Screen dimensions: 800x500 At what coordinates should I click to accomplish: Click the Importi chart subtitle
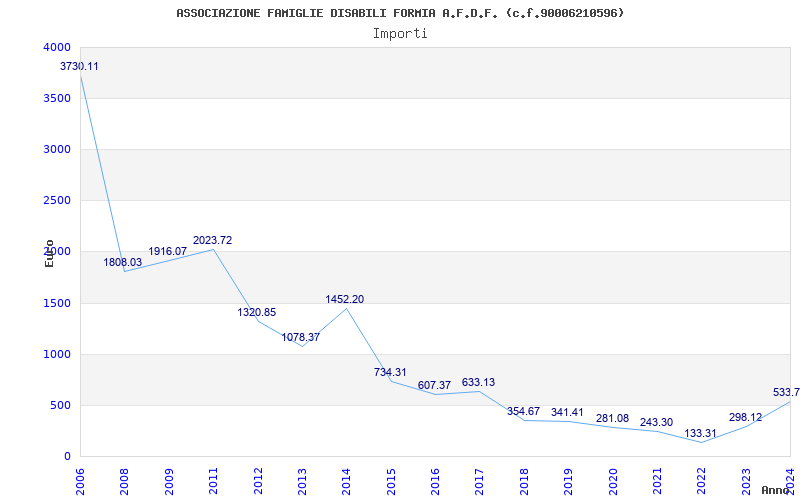400,33
